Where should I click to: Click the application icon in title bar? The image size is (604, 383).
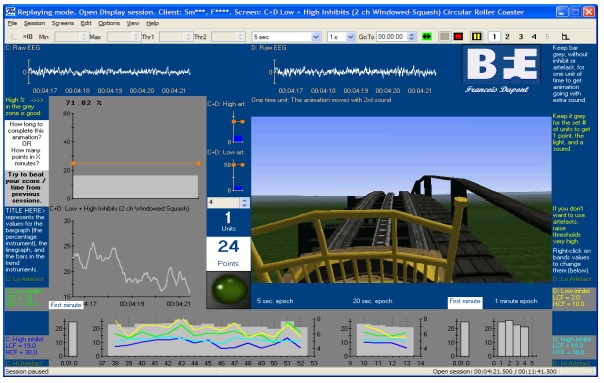[11, 12]
